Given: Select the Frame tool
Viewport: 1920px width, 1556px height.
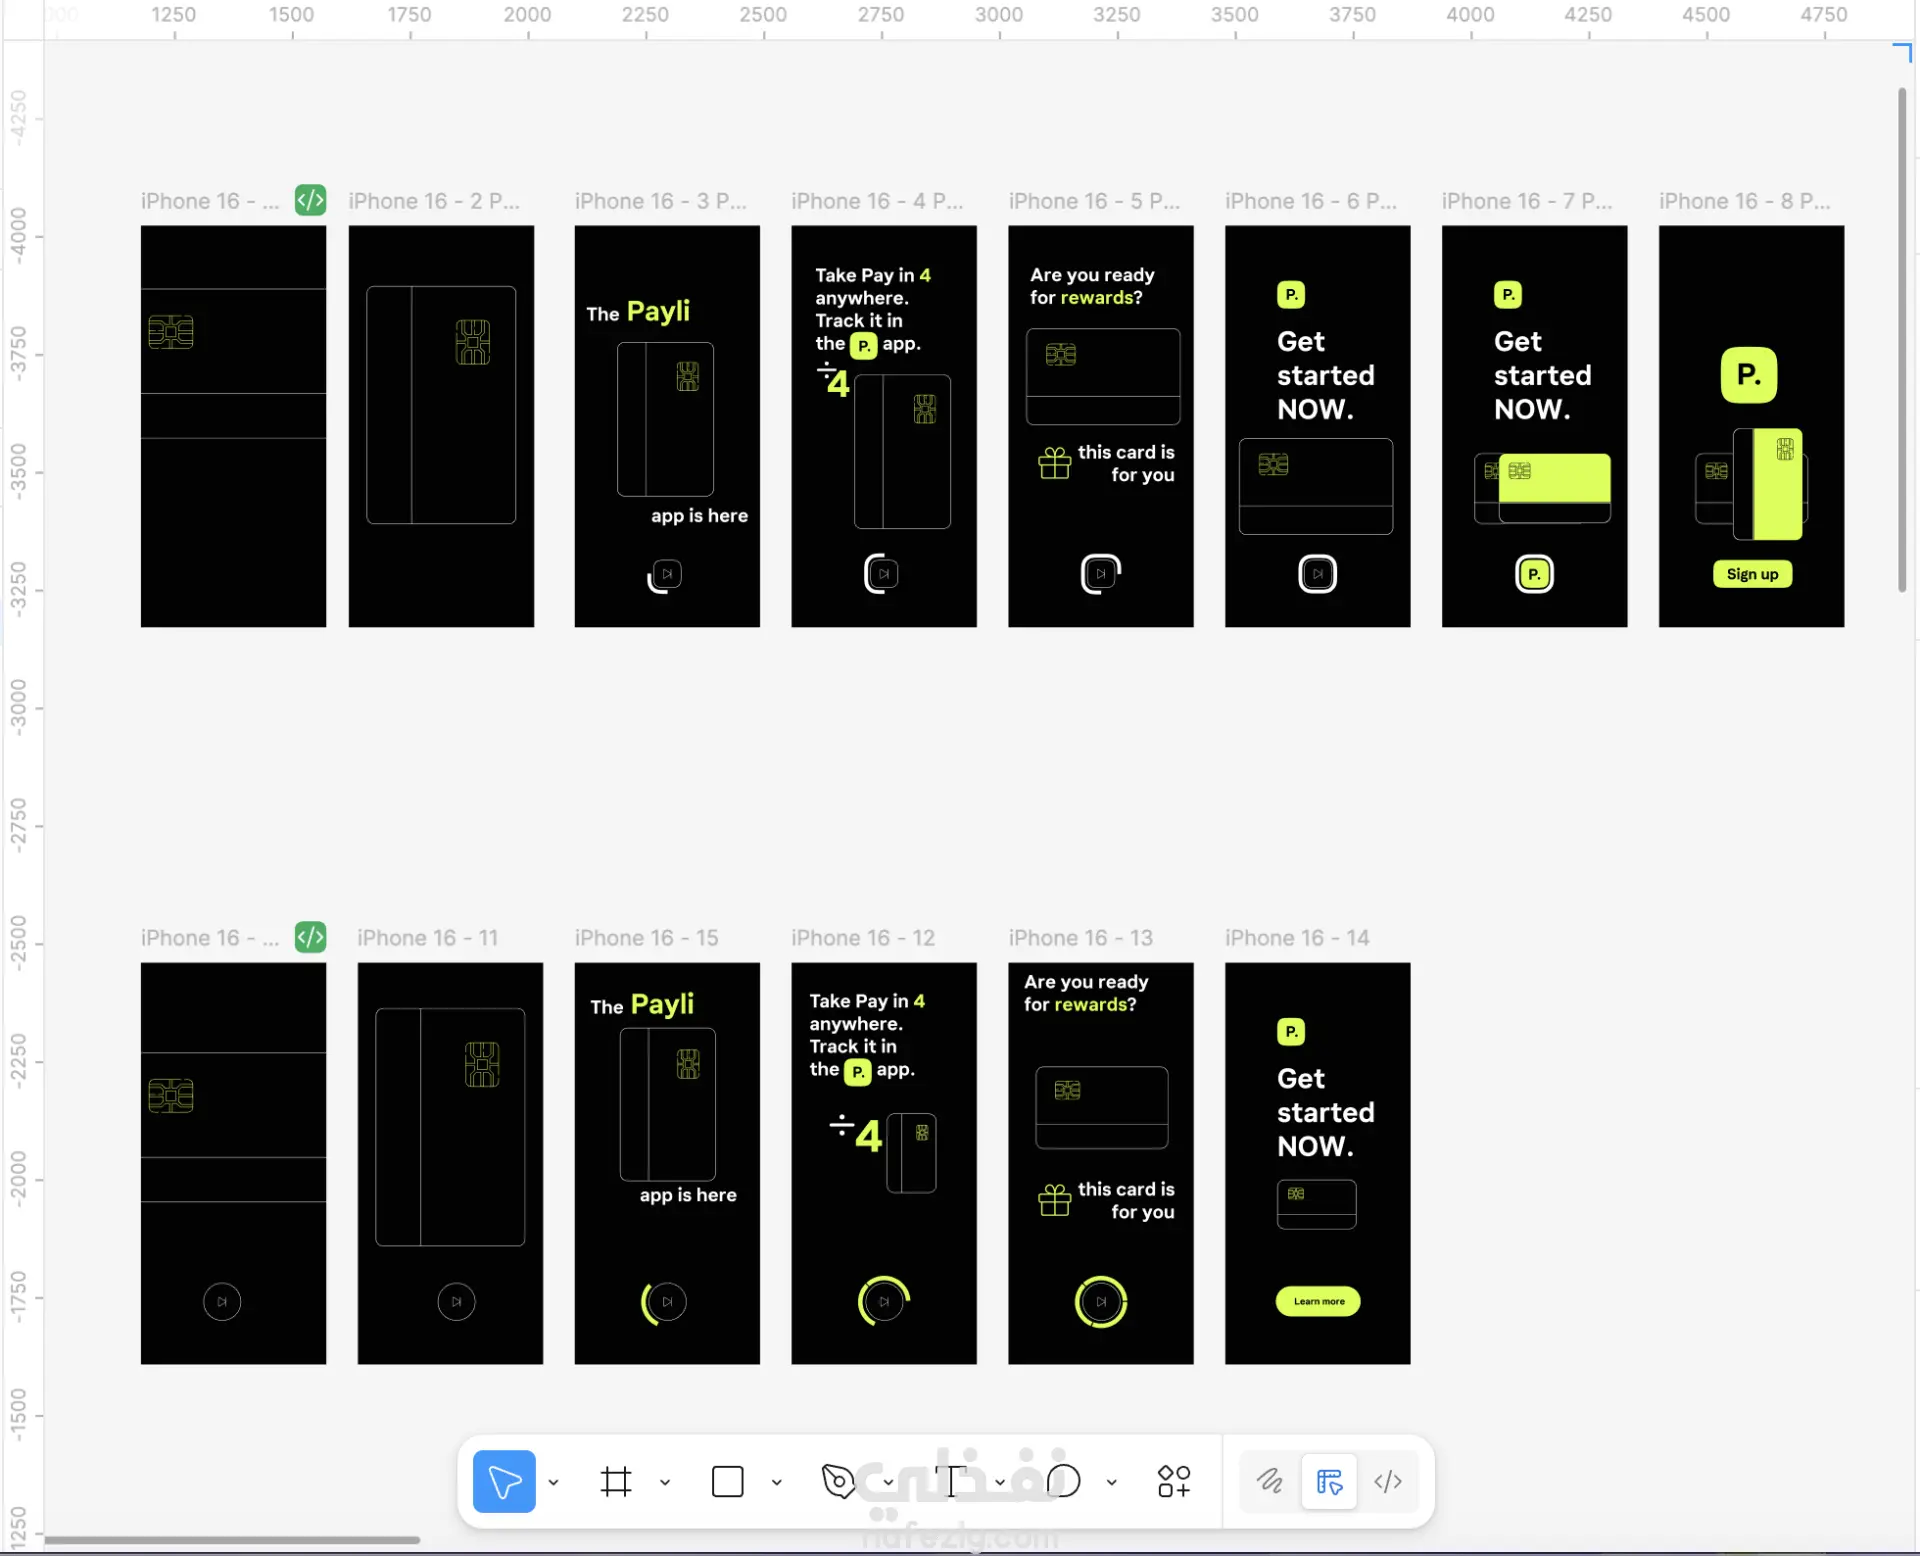Looking at the screenshot, I should (616, 1481).
